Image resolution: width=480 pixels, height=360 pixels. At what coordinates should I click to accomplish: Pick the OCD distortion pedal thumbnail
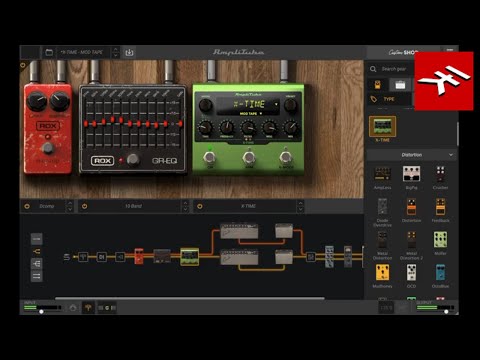tap(411, 273)
